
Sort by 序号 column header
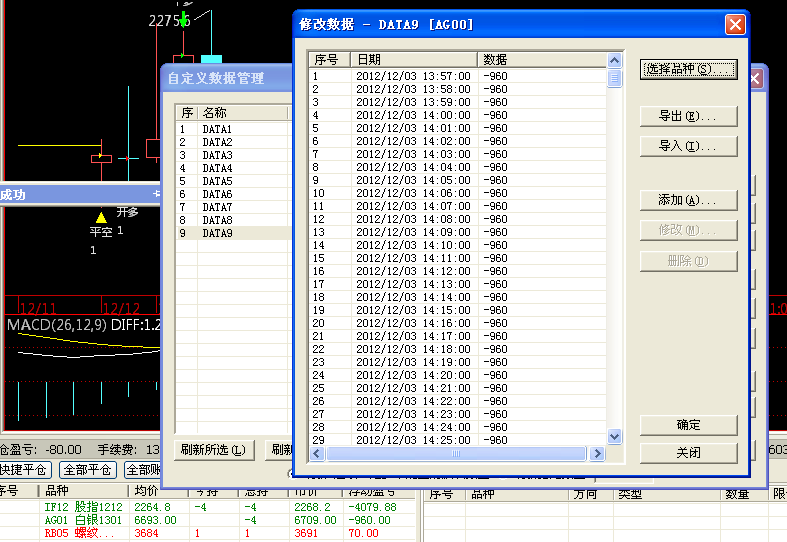[329, 60]
